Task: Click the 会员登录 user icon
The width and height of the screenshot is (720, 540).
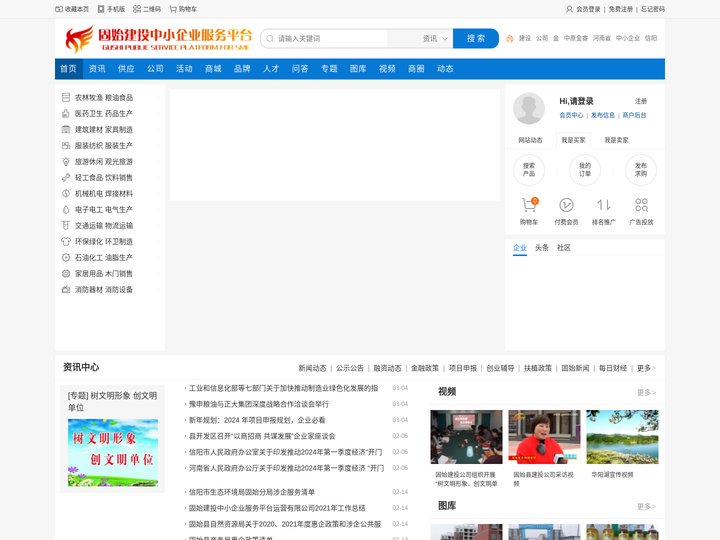Action: click(569, 9)
